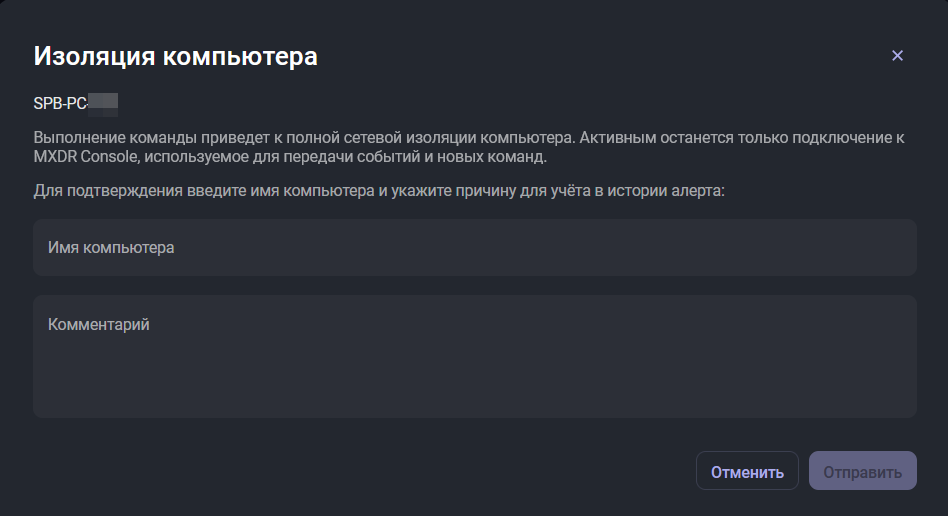Click the Для подтверждения instruction line
The image size is (948, 516).
378,189
